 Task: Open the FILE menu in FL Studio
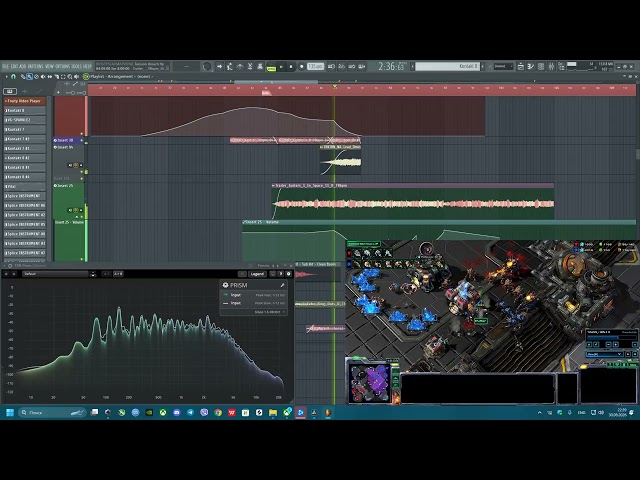pyautogui.click(x=5, y=66)
